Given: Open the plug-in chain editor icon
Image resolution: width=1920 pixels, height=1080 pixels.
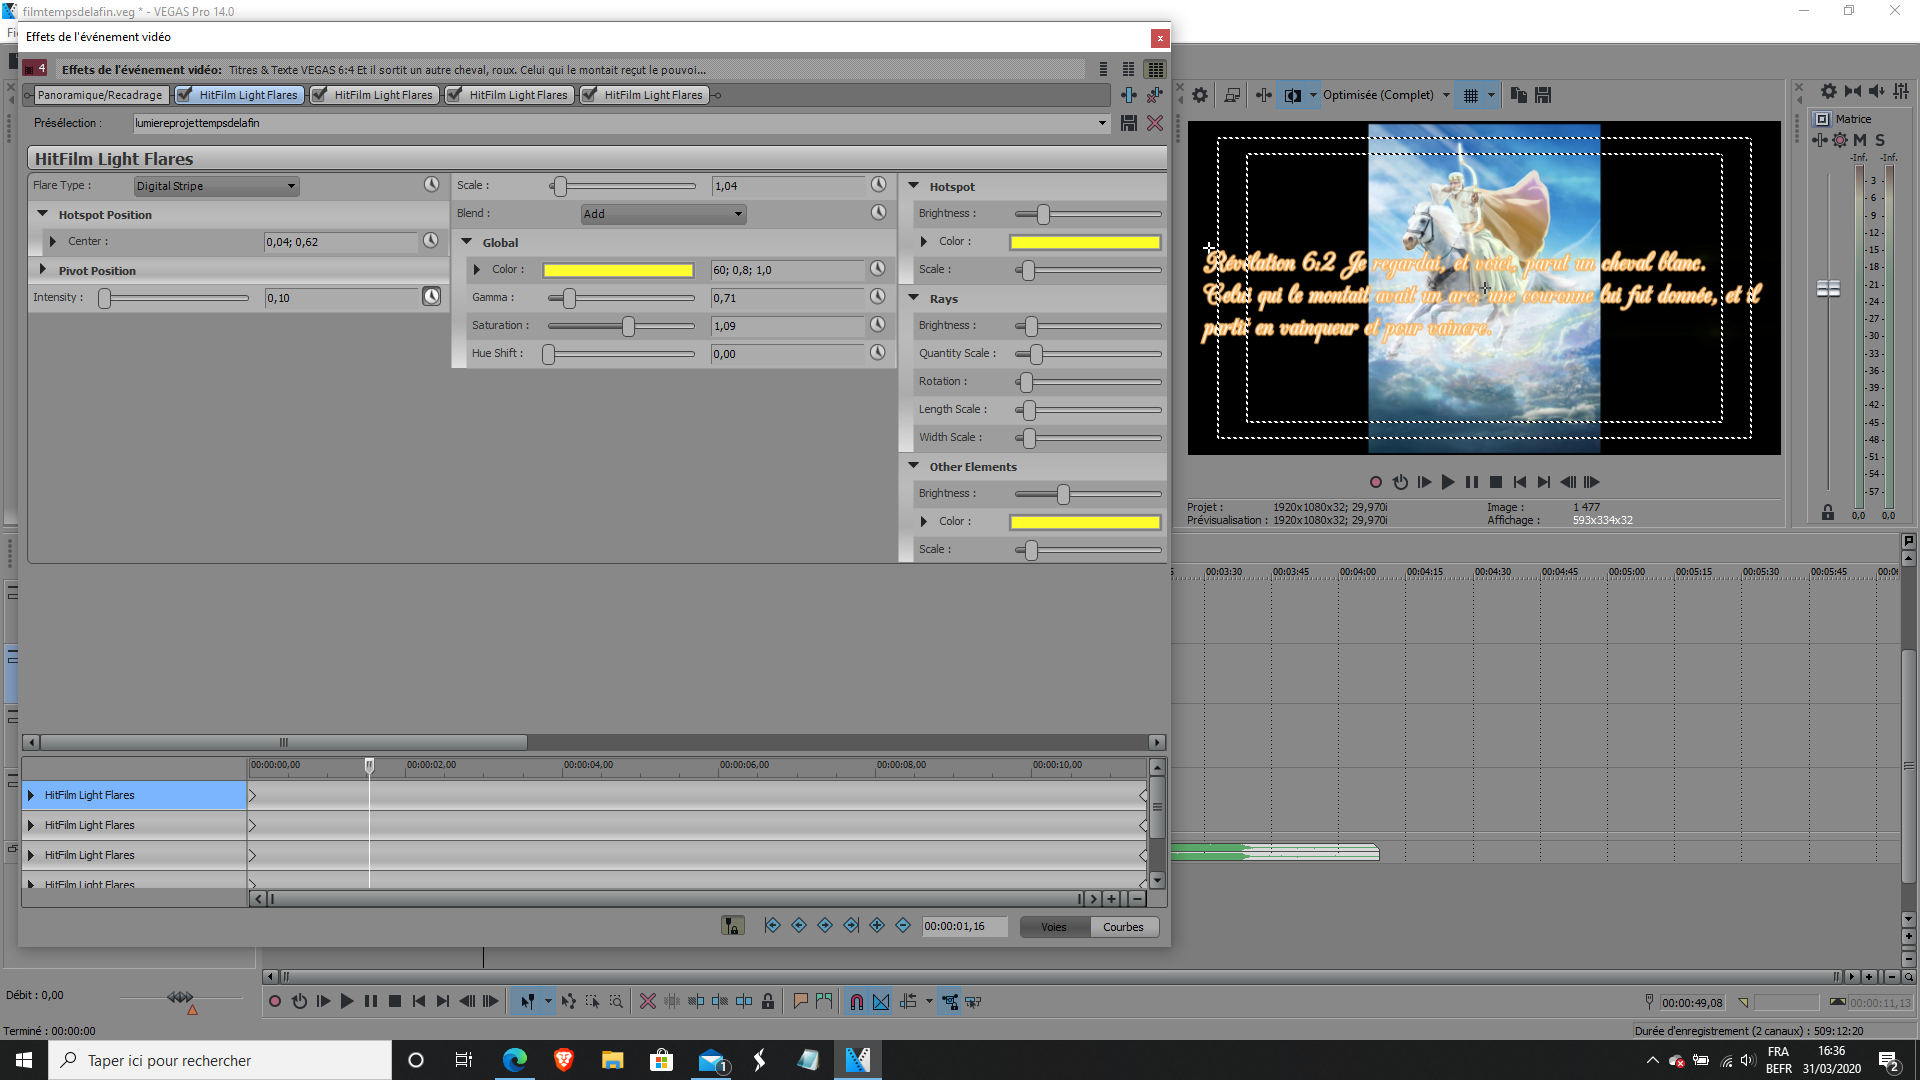Looking at the screenshot, I should coord(1128,95).
